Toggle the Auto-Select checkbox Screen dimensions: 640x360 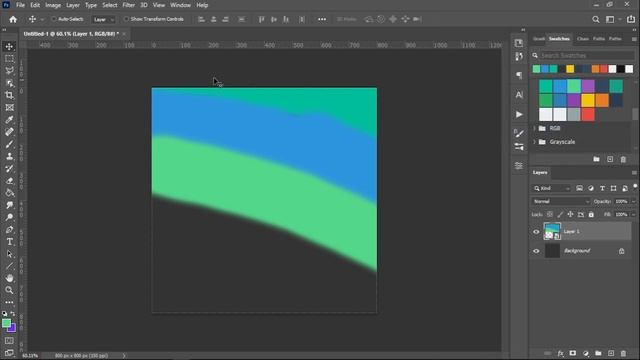pos(53,19)
